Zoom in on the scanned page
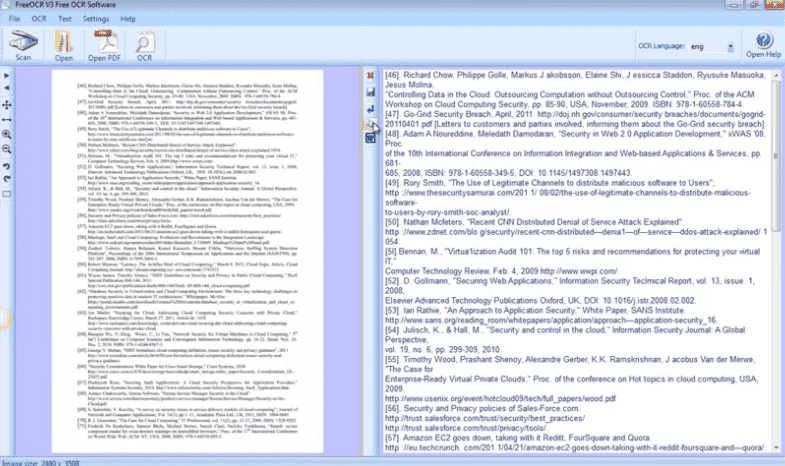 7,134
